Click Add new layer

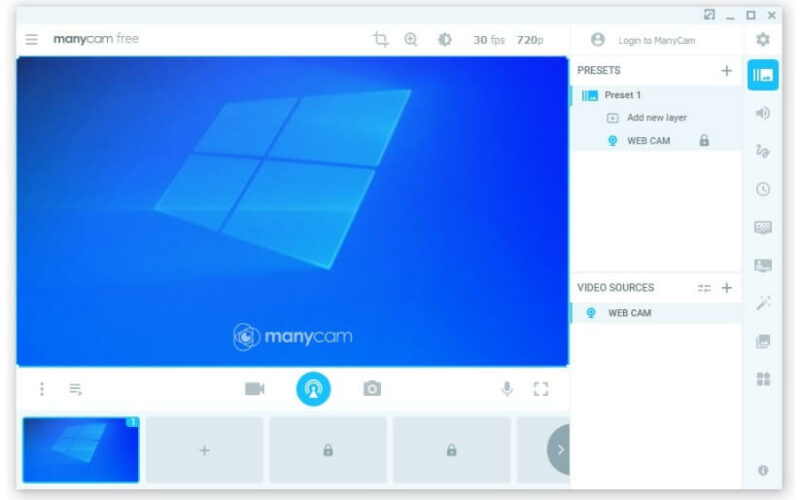point(656,118)
